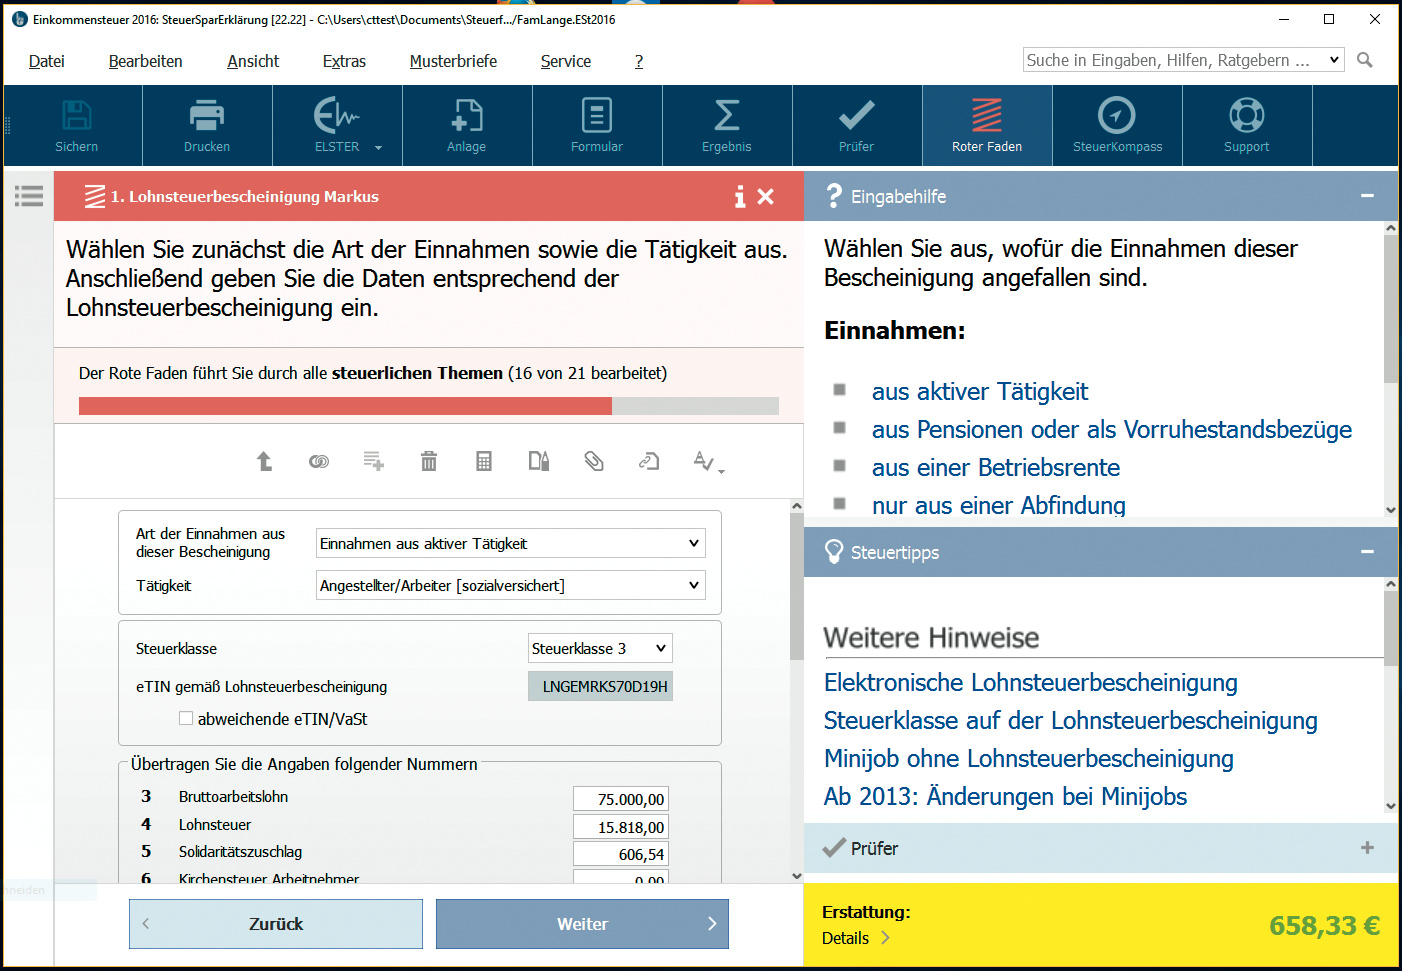Collapse the Eingabehilfe panel
The width and height of the screenshot is (1402, 971).
pyautogui.click(x=1367, y=196)
